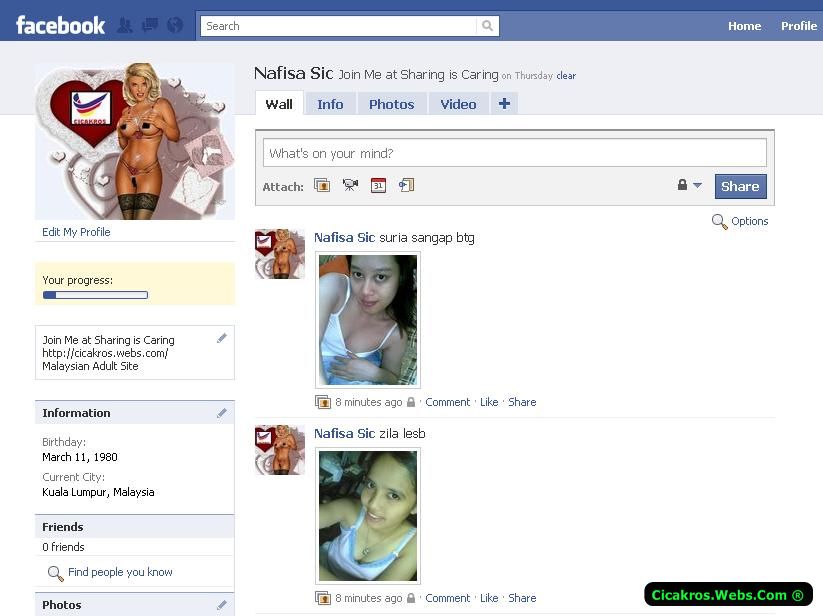Share the 'suria sangap btg' post

click(x=522, y=402)
